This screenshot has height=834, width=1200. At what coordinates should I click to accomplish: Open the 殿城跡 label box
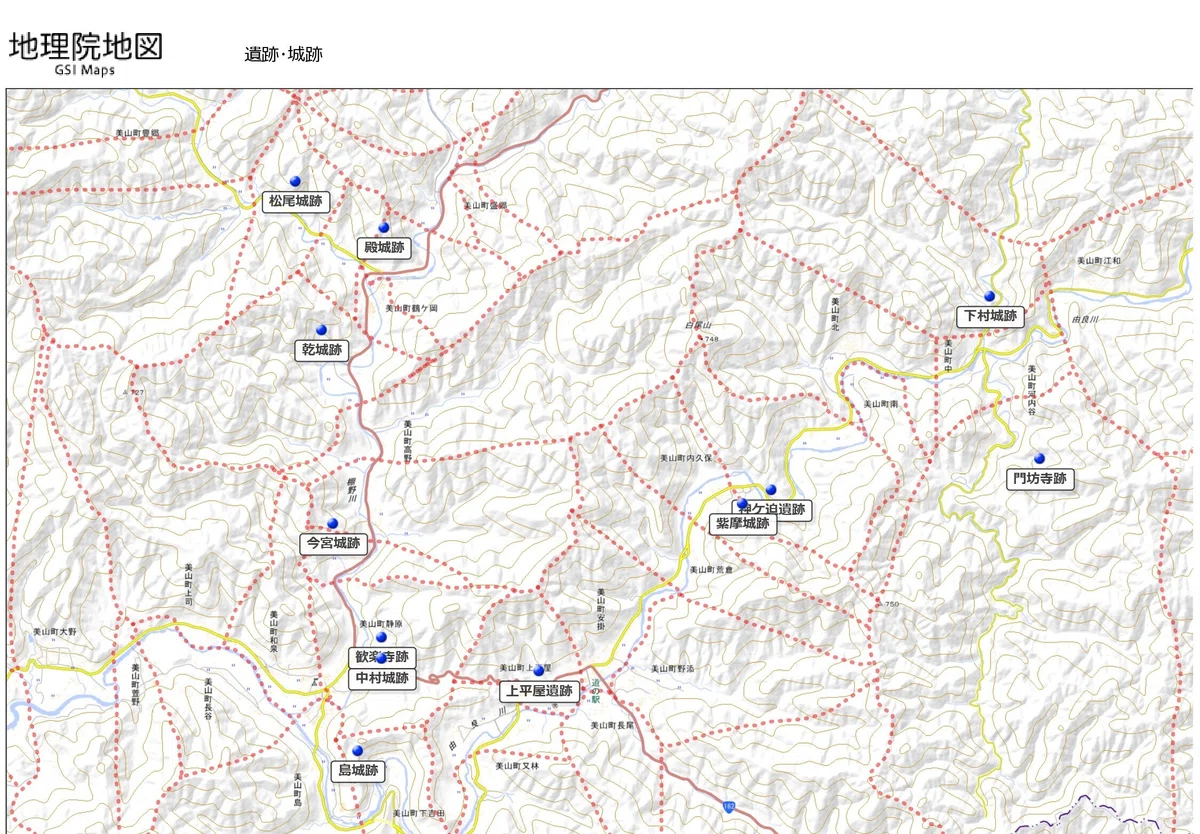click(384, 247)
